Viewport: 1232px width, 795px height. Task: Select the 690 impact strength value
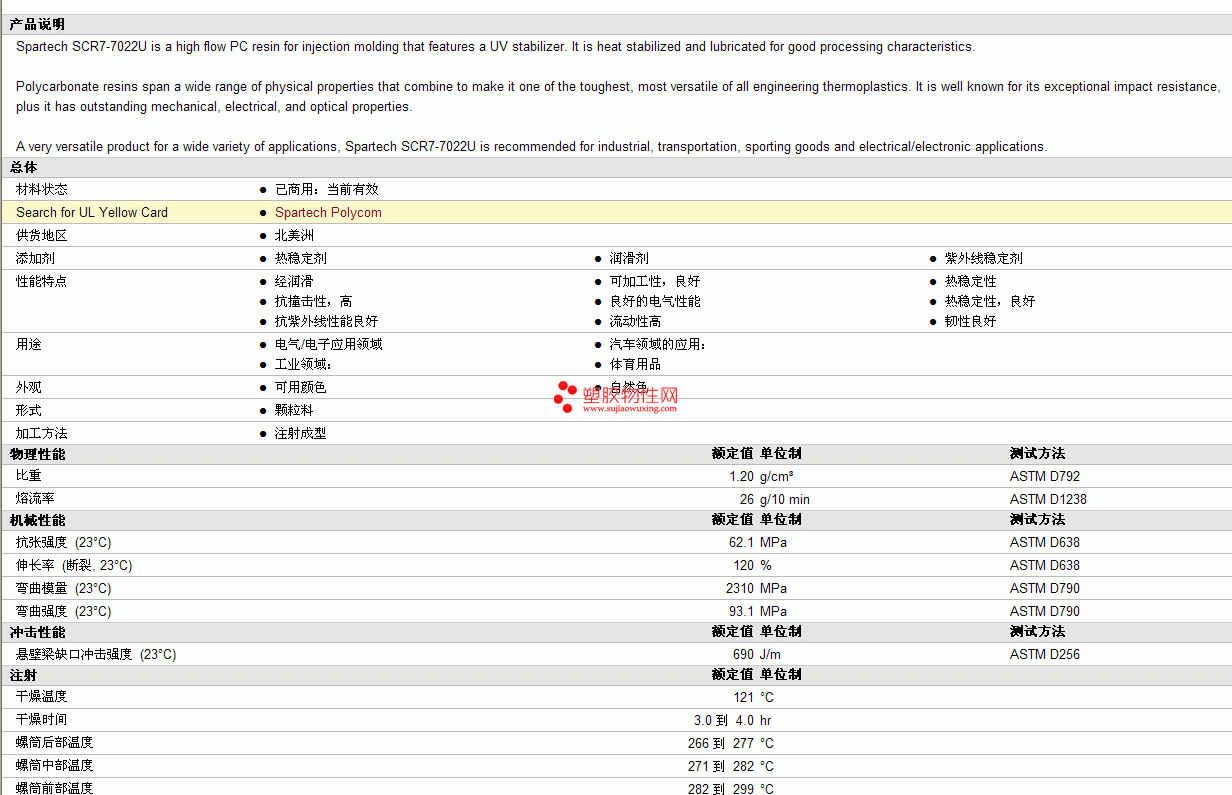click(743, 654)
